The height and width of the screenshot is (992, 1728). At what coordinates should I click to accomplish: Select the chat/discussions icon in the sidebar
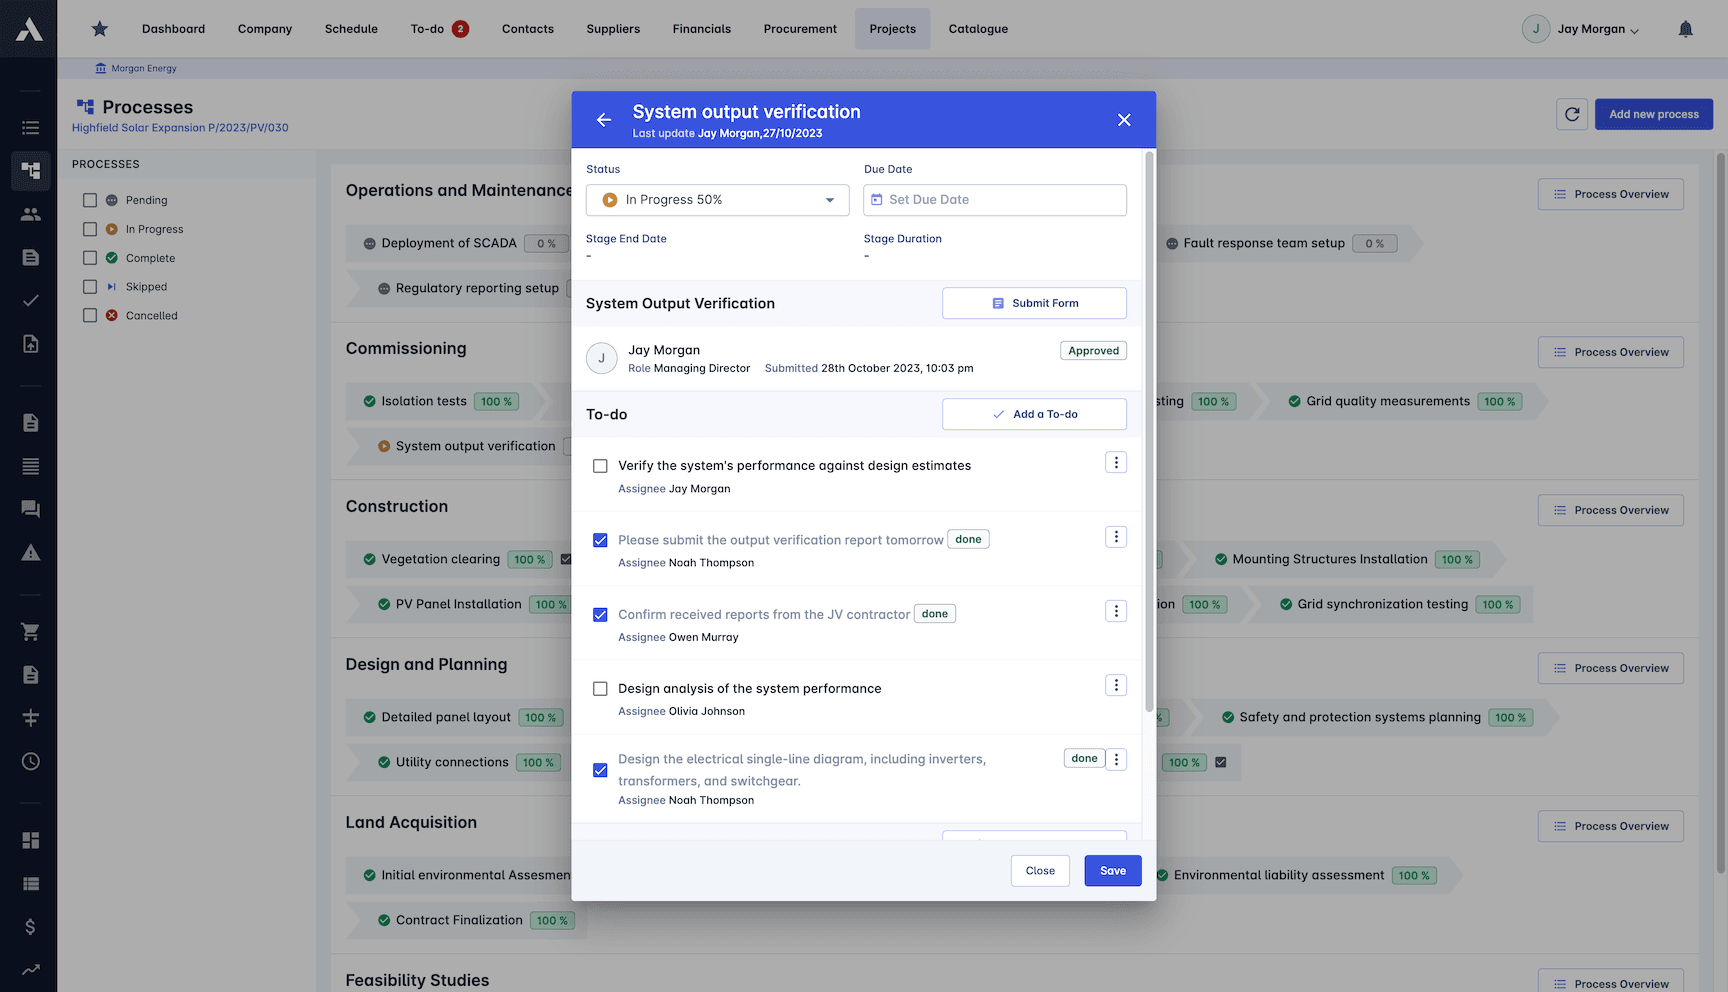click(29, 509)
